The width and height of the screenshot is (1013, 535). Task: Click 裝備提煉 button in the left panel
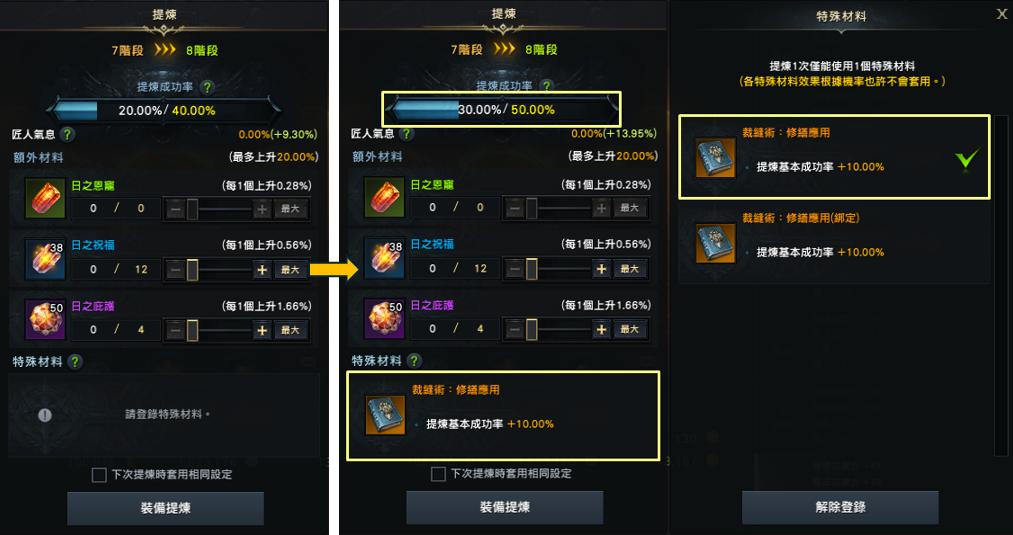[x=165, y=508]
